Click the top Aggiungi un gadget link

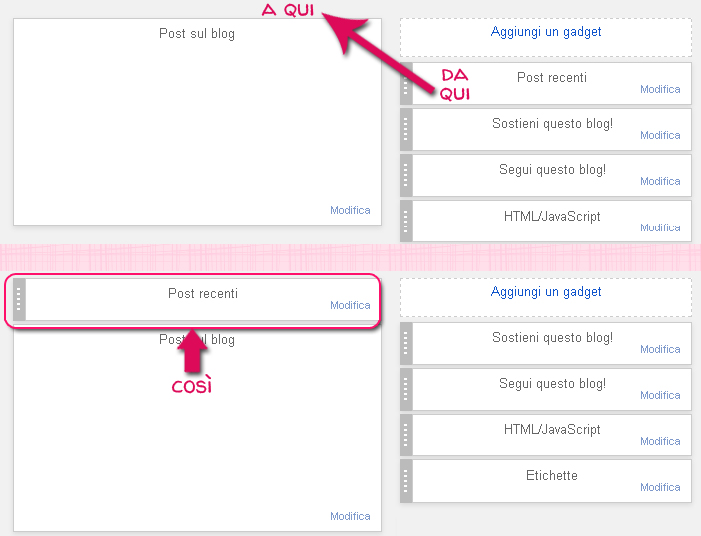pos(545,32)
